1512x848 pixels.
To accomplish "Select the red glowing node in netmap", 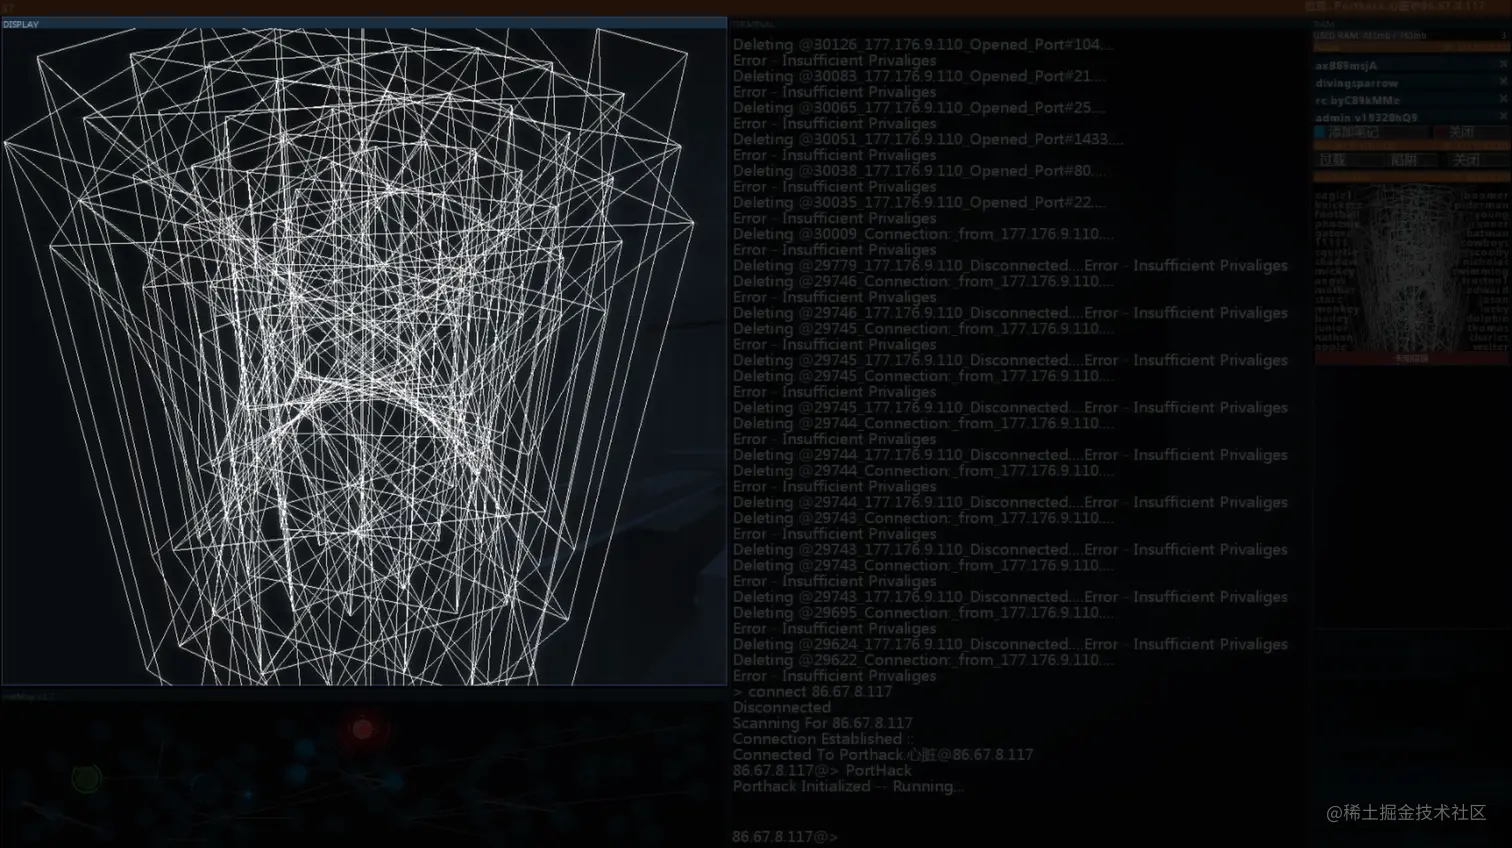I will coord(363,730).
